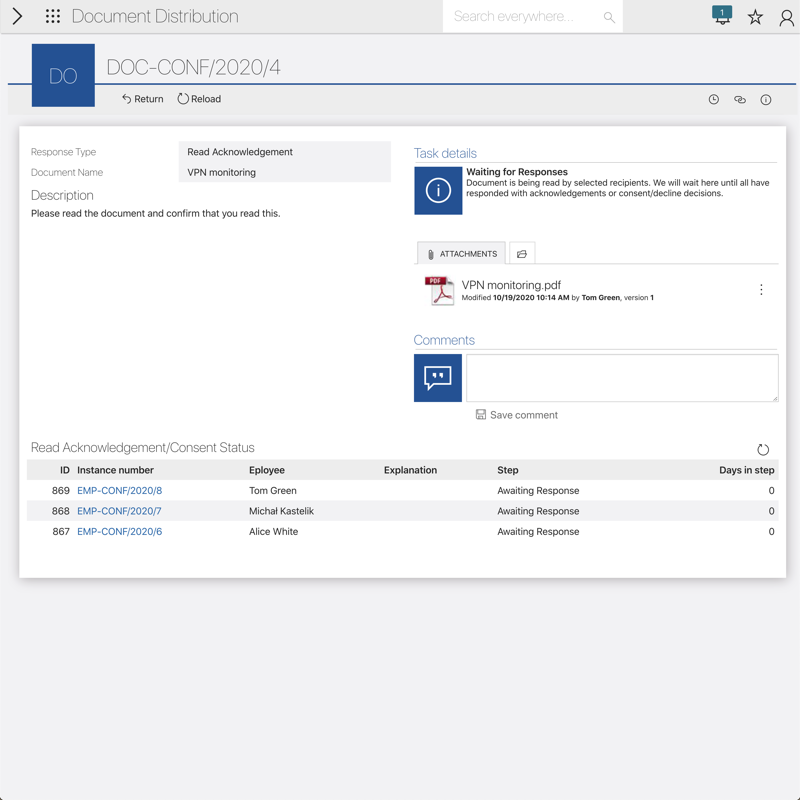The height and width of the screenshot is (800, 800).
Task: Open the applications grid menu
Action: 53,16
